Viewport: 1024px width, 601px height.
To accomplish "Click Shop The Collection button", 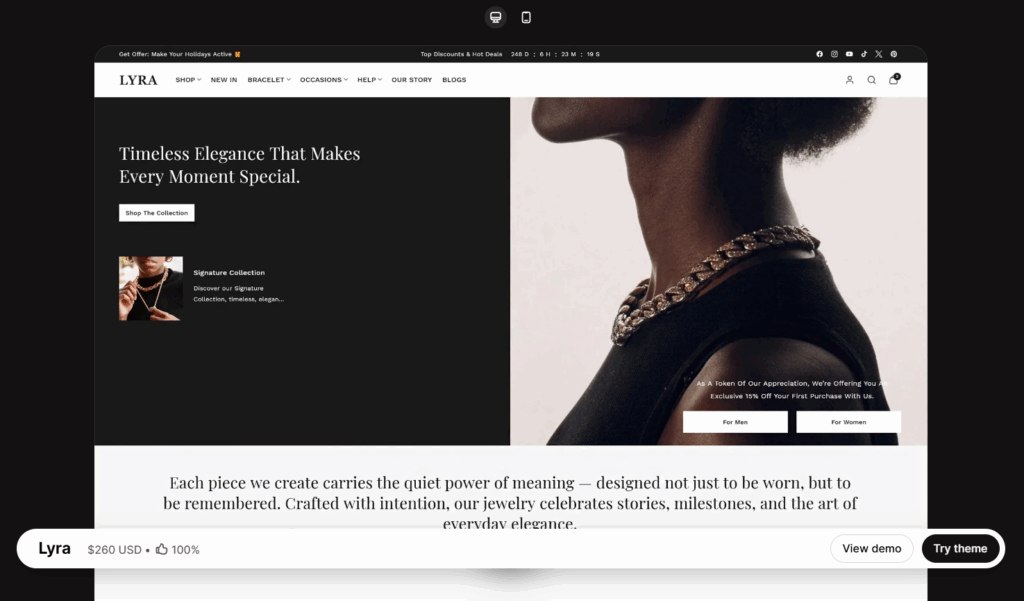I will click(x=157, y=213).
